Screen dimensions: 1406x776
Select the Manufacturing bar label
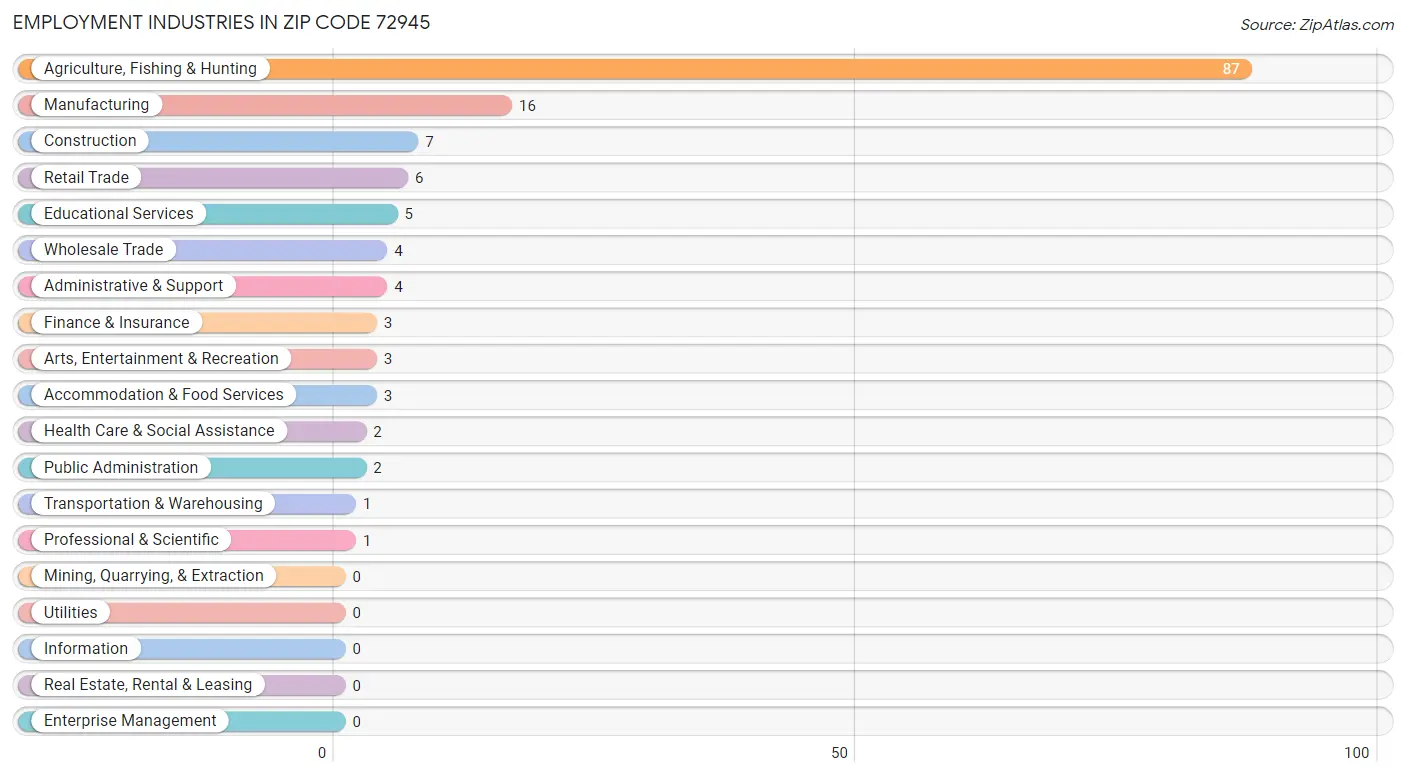96,105
